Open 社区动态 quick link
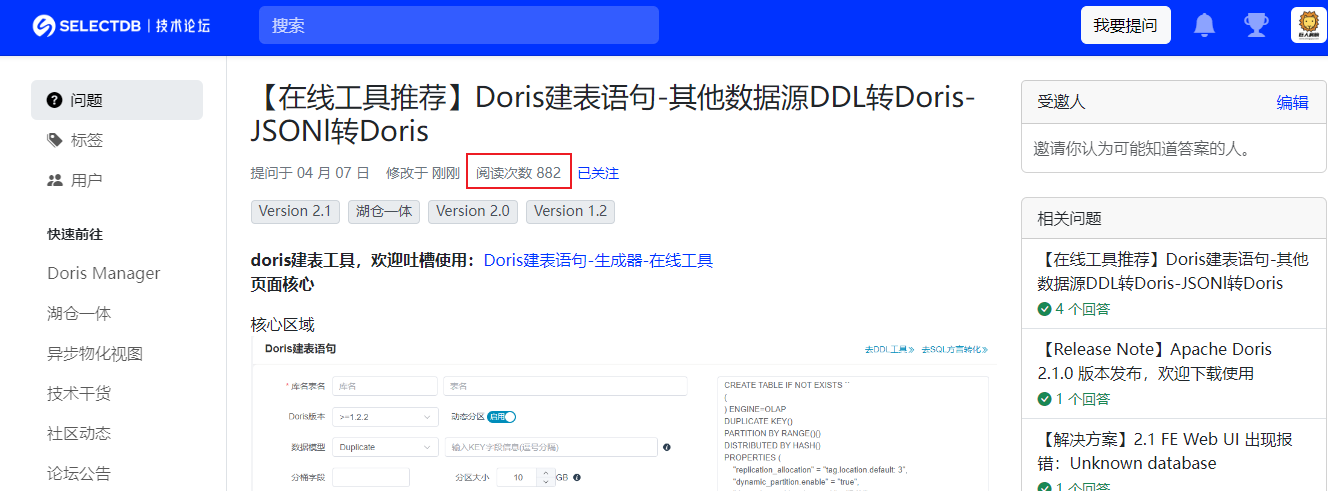Viewport: 1328px width, 491px height. (x=79, y=433)
